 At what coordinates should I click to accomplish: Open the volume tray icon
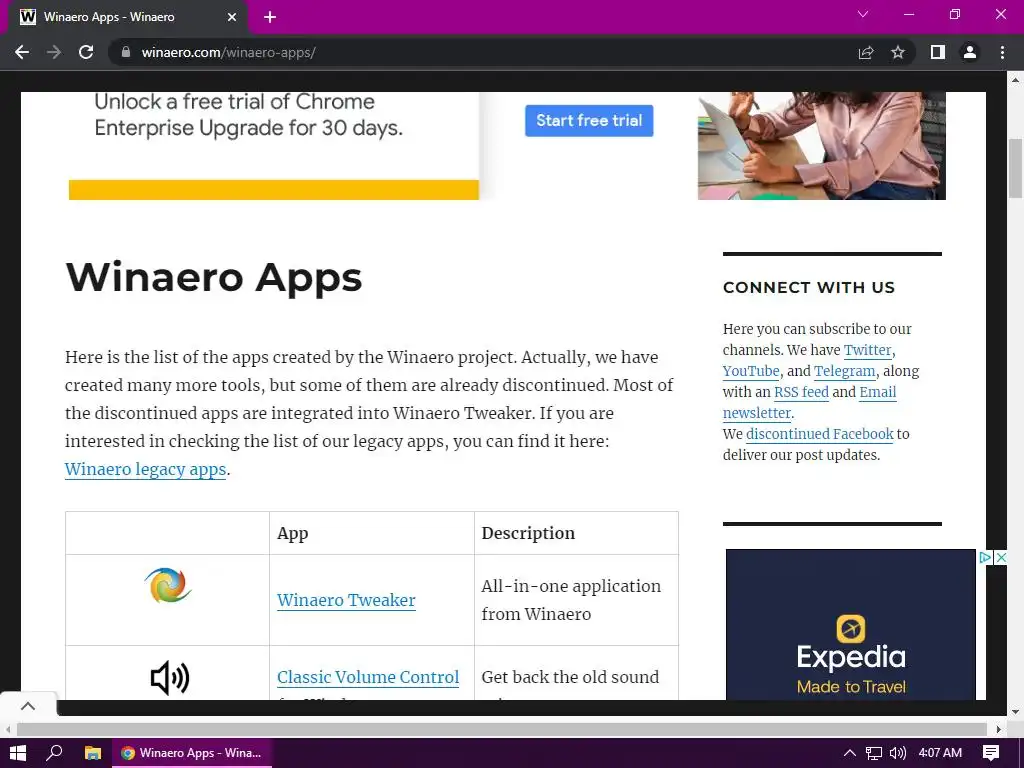coord(898,753)
